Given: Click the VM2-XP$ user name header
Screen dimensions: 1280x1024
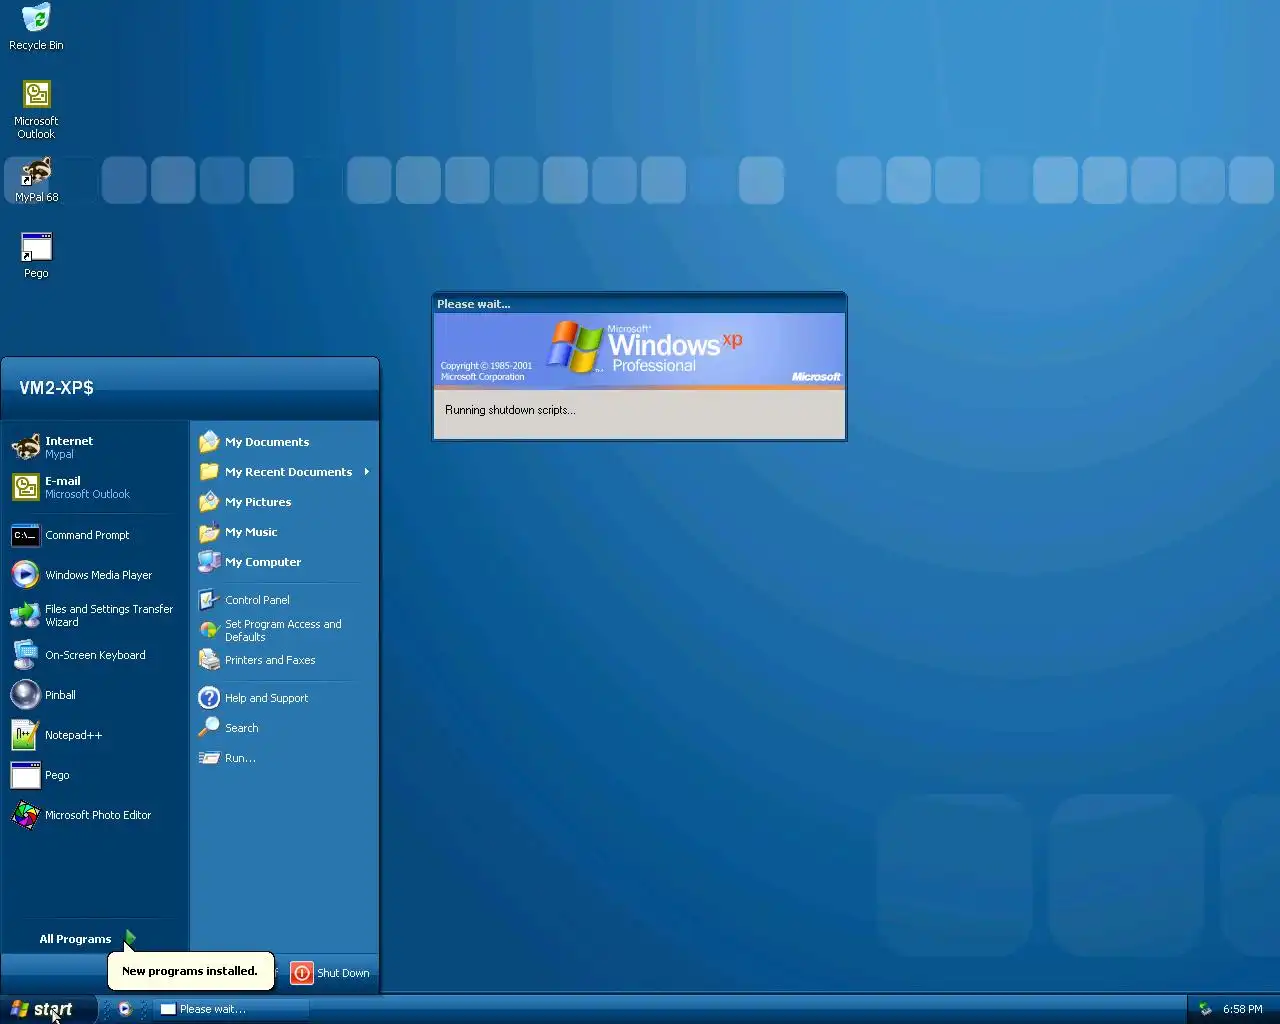Looking at the screenshot, I should (56, 388).
